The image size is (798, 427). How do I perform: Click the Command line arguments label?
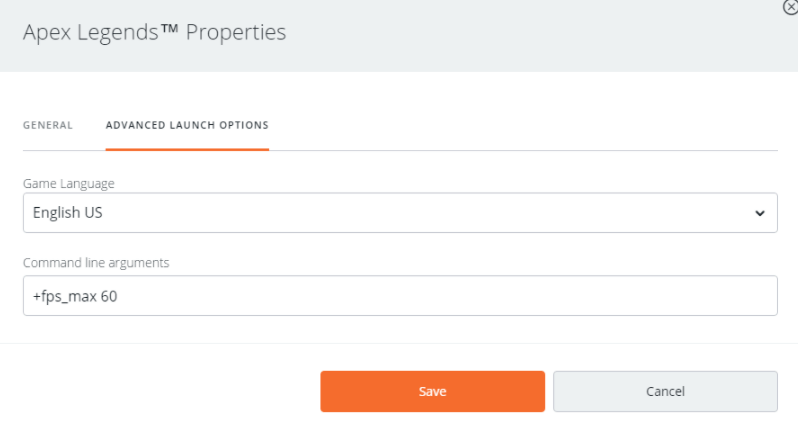(96, 263)
